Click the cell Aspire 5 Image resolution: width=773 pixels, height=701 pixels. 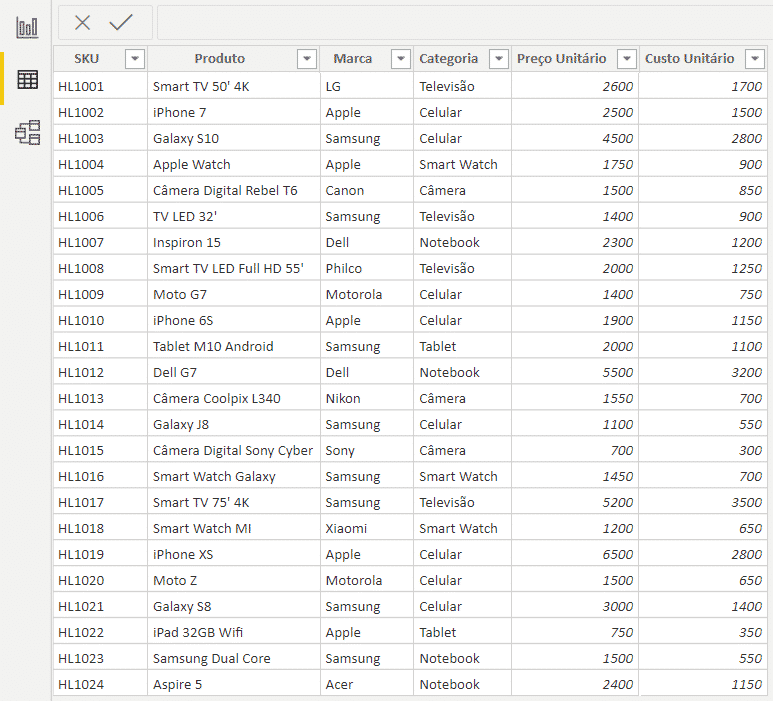[234, 685]
